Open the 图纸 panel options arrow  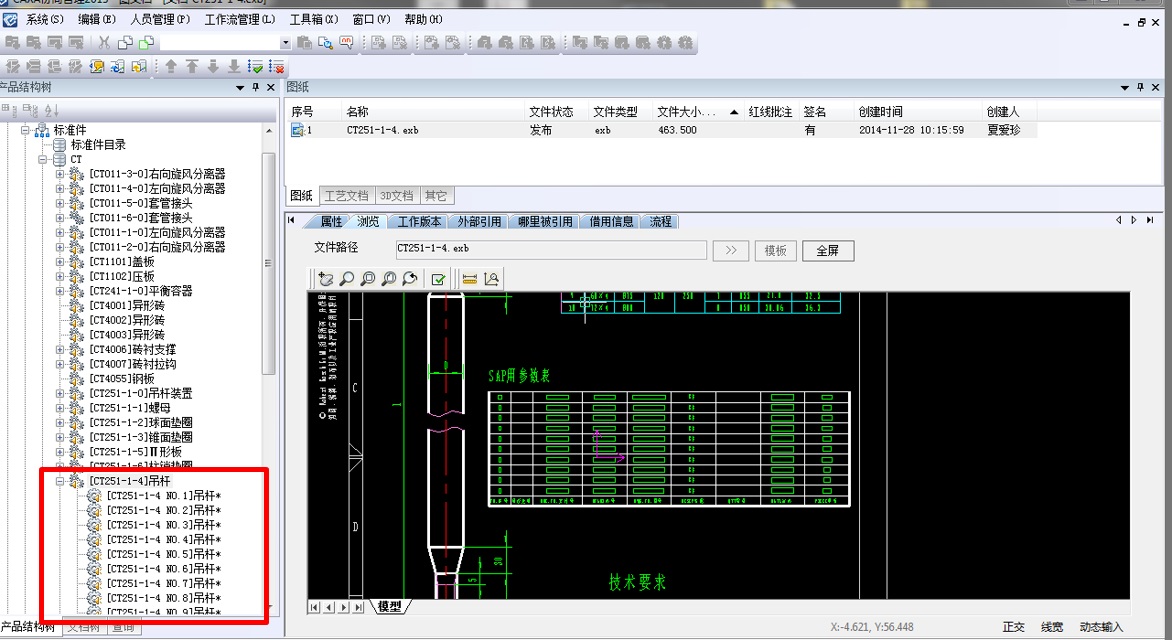[1125, 87]
